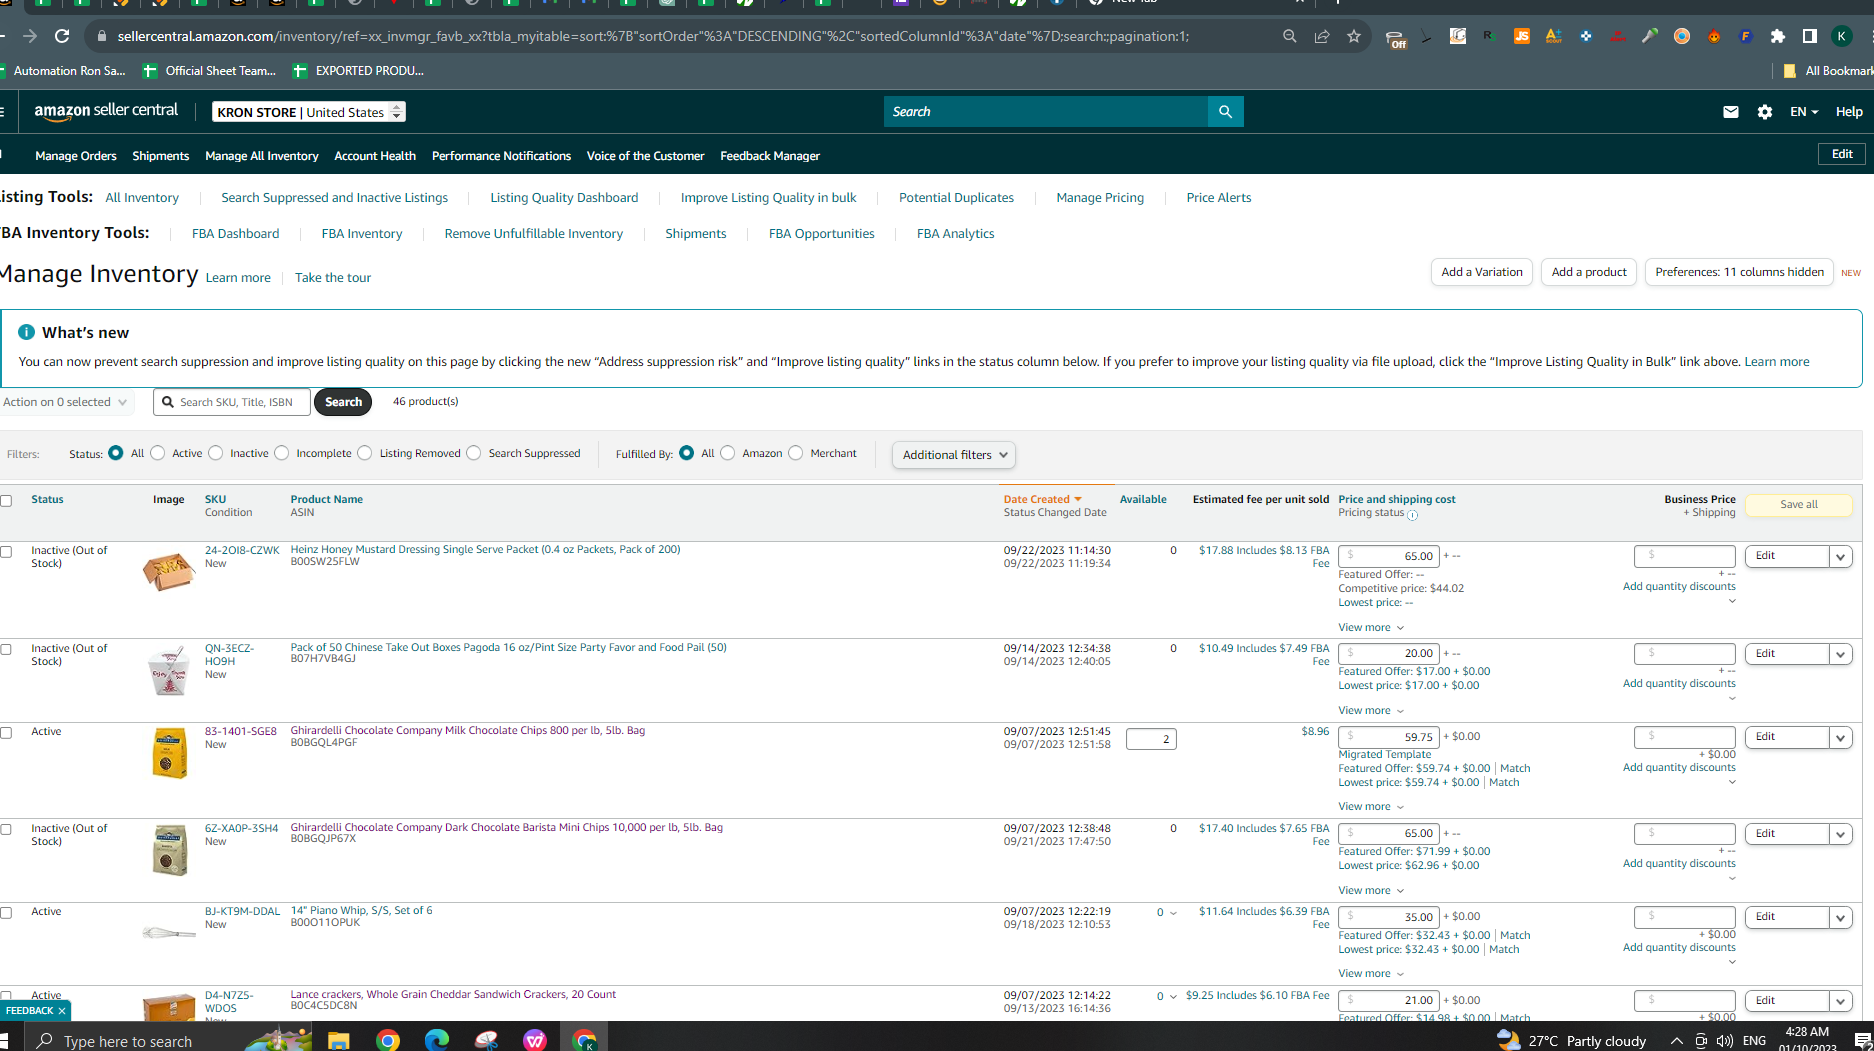This screenshot has width=1874, height=1051.
Task: Click Take the tour link
Action: (333, 278)
